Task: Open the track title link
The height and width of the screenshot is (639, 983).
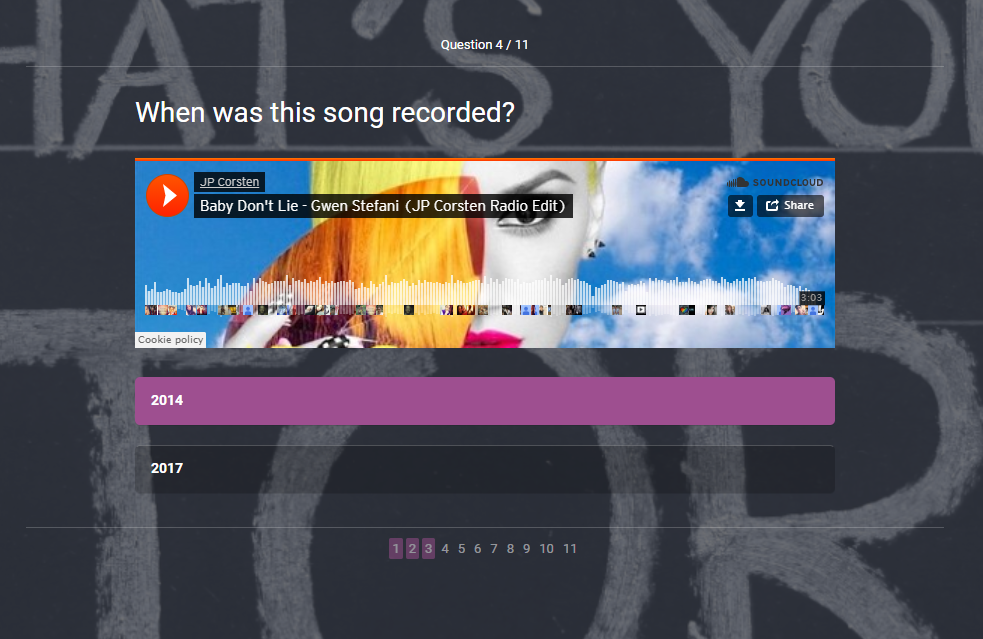Action: [x=383, y=206]
